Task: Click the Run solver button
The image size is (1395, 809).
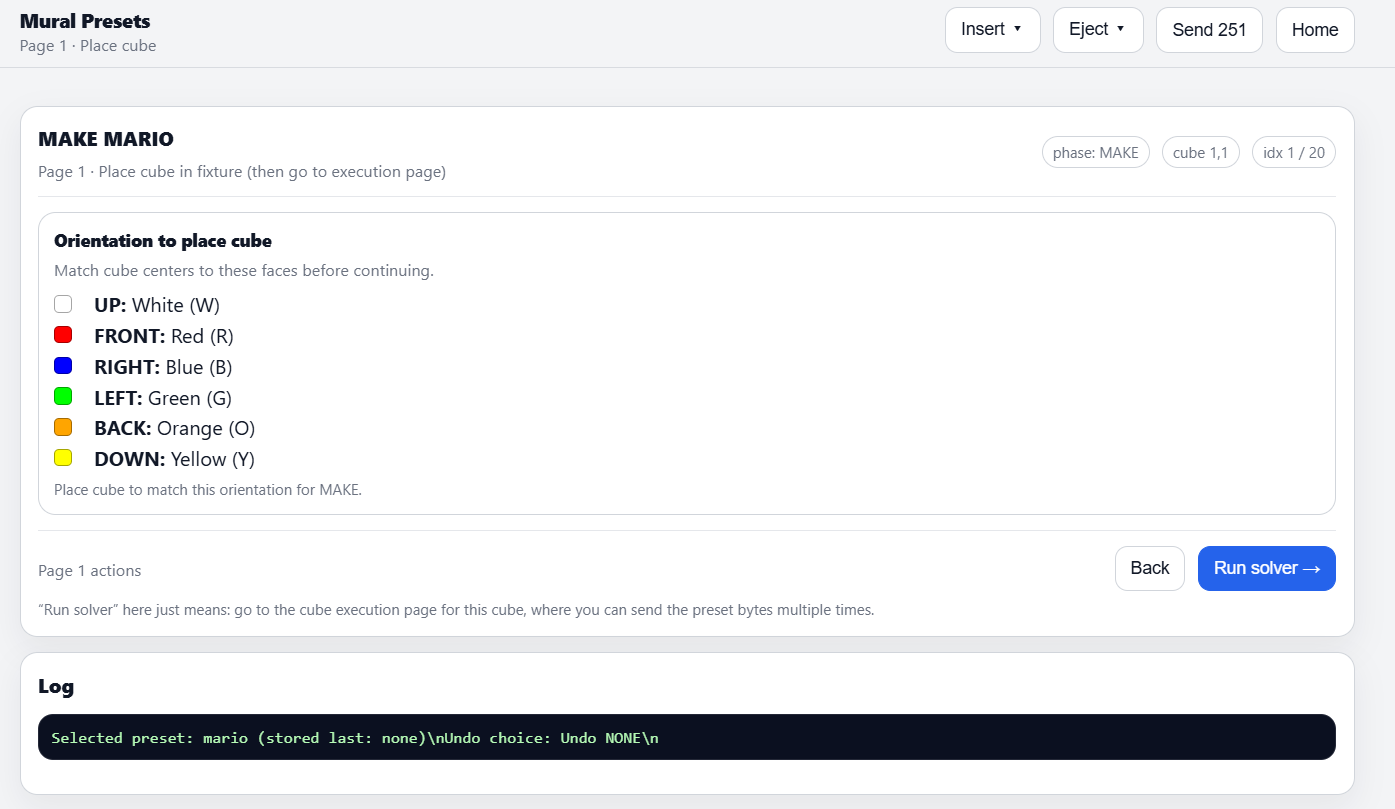Action: [x=1266, y=568]
